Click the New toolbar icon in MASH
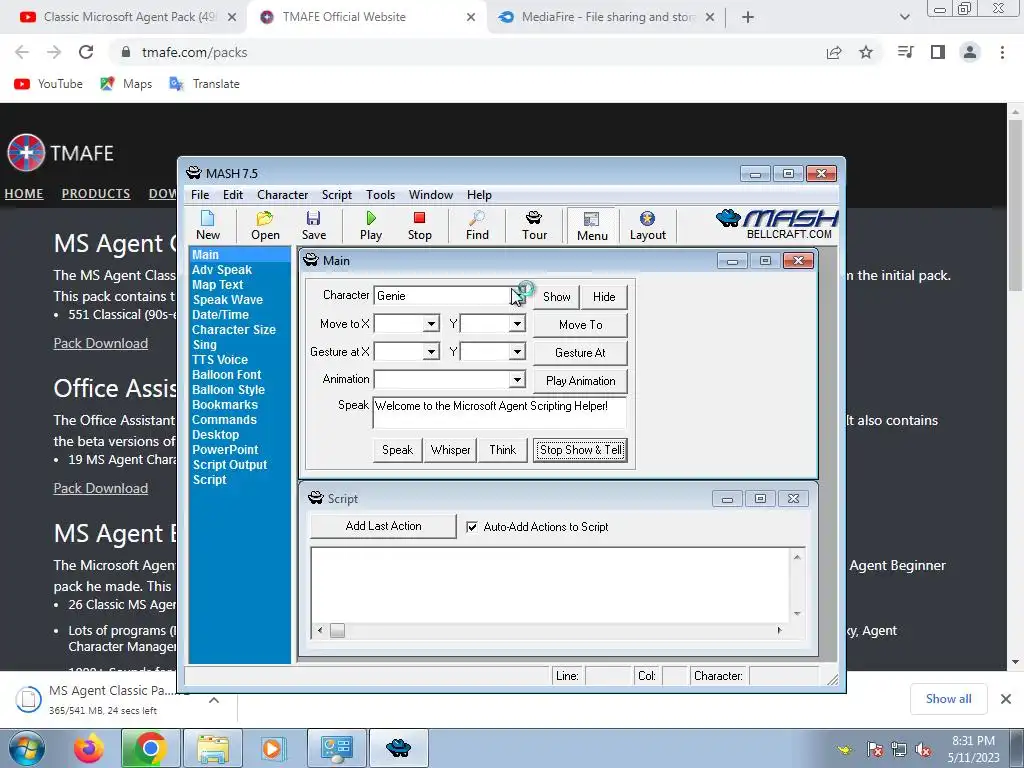 point(208,225)
